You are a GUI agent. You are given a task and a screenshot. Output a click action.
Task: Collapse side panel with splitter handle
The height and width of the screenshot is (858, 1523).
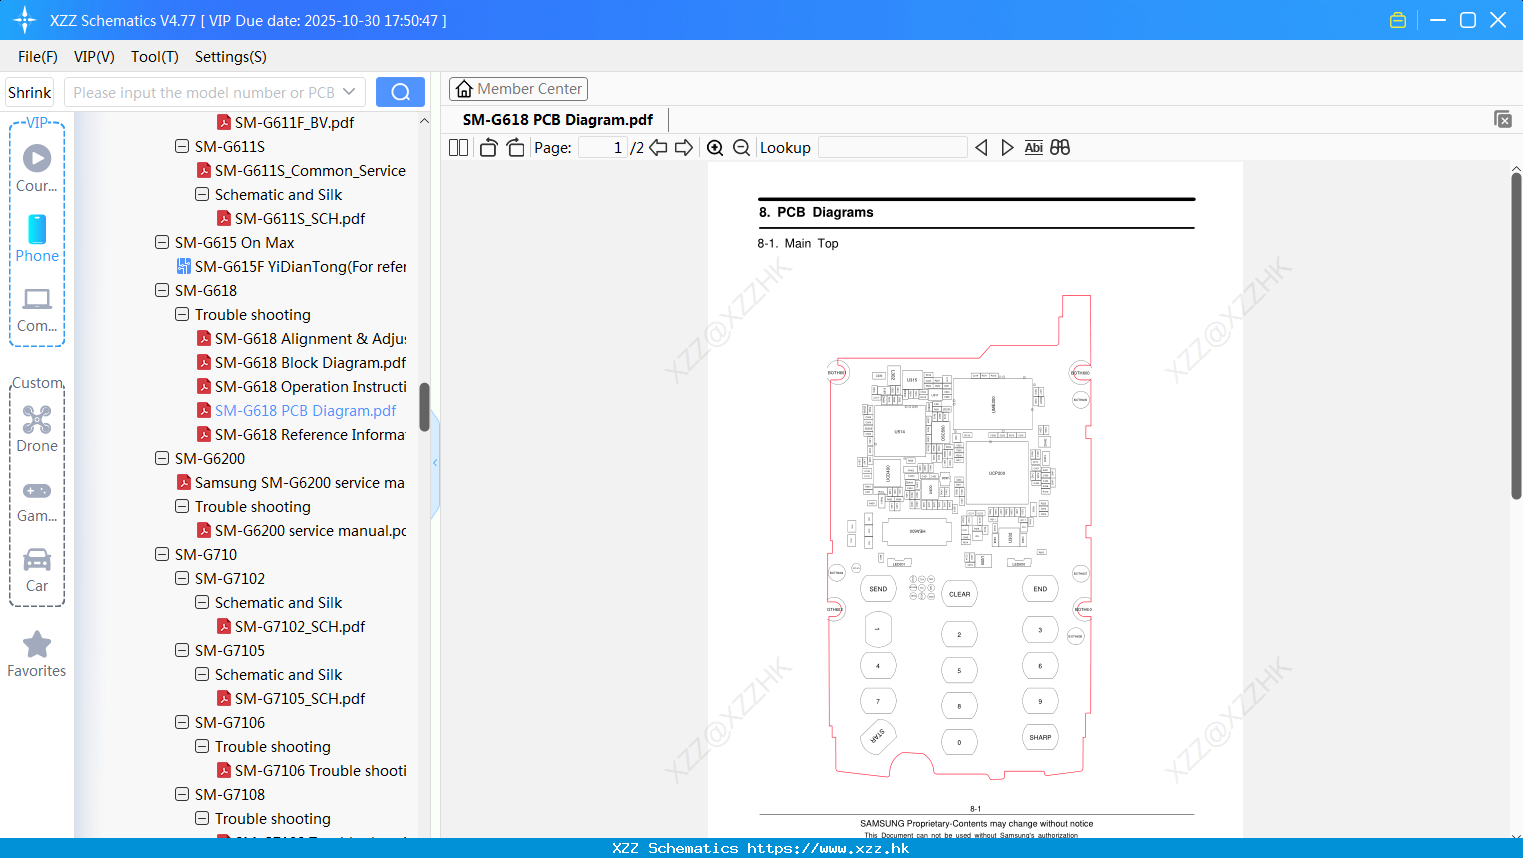[x=435, y=462]
